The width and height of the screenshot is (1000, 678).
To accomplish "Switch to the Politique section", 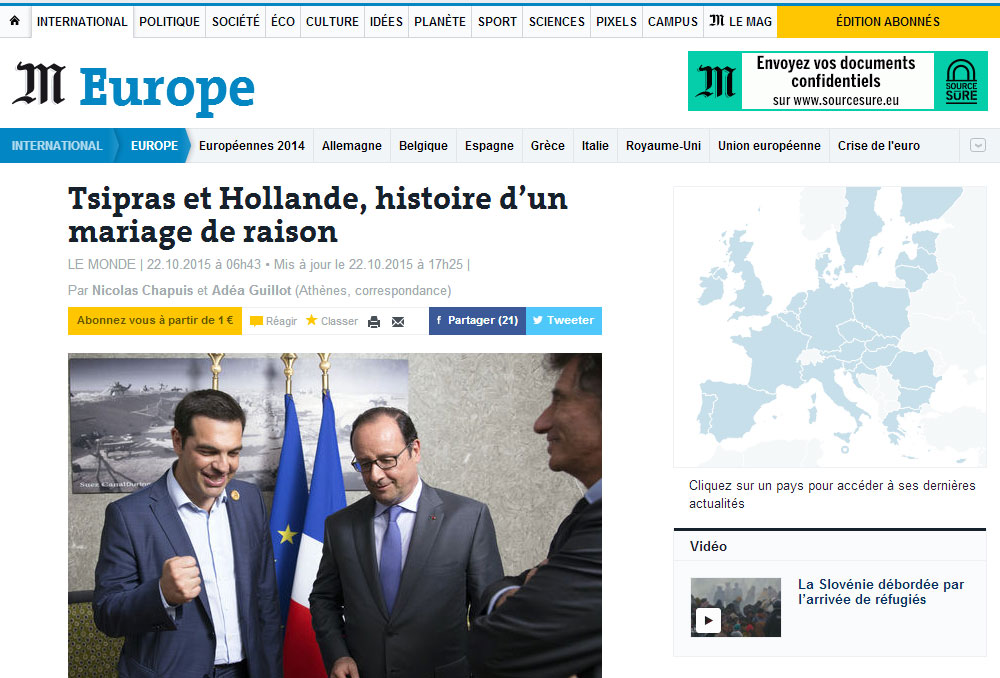I will 170,22.
